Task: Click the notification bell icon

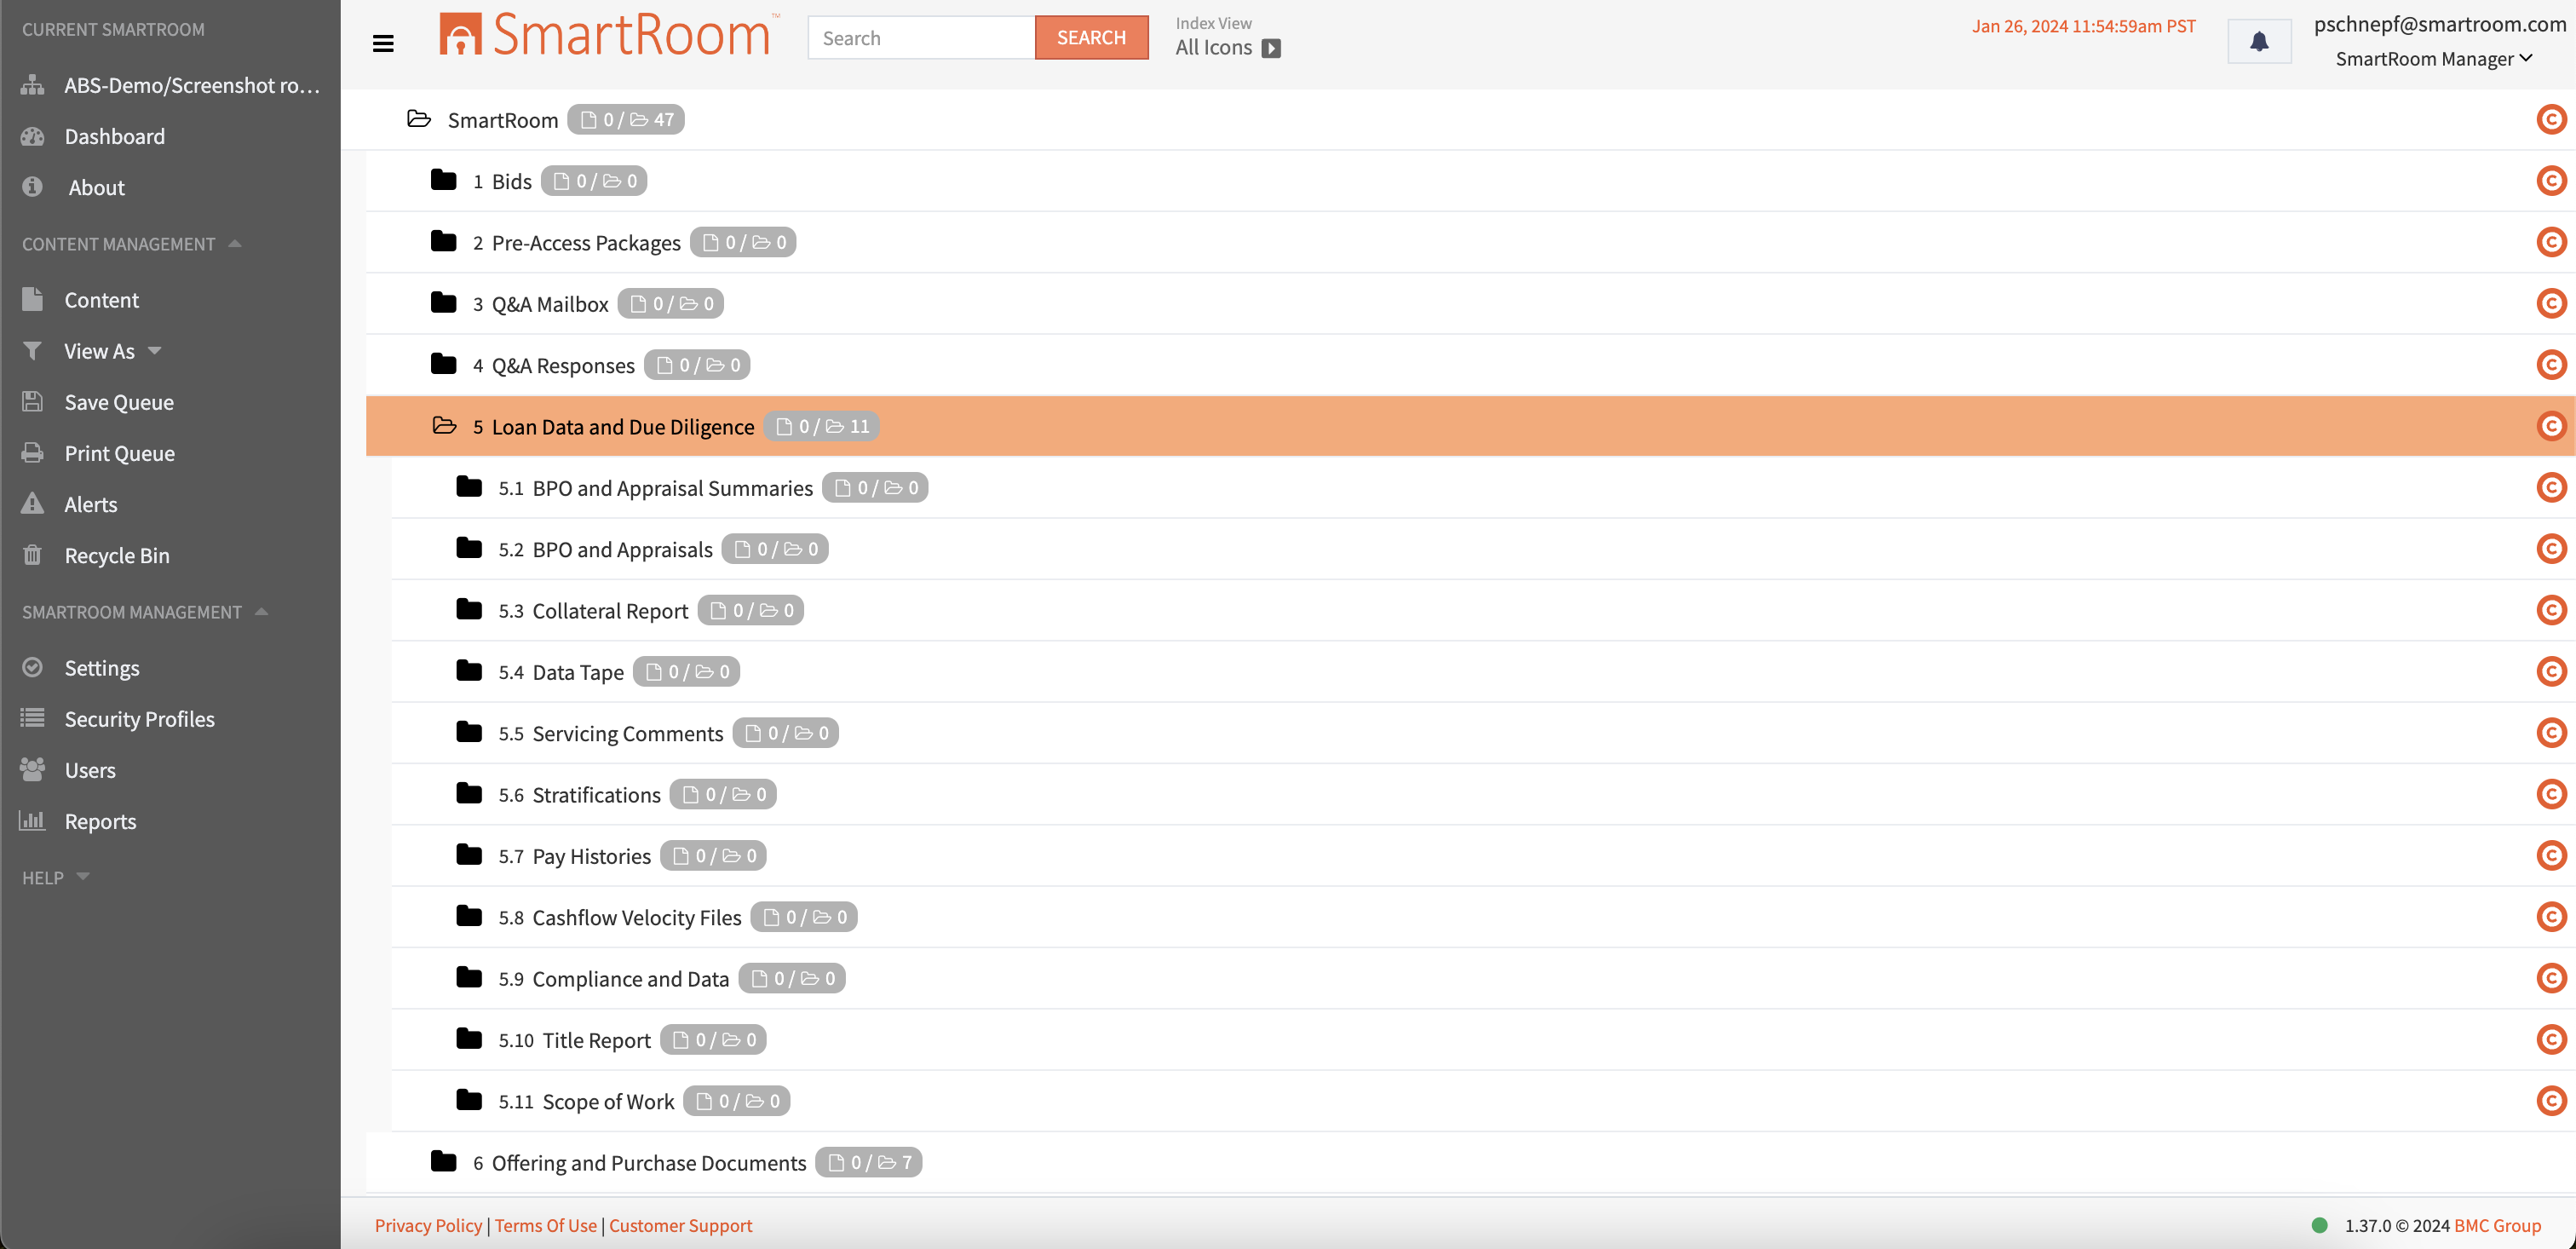Action: (2258, 41)
